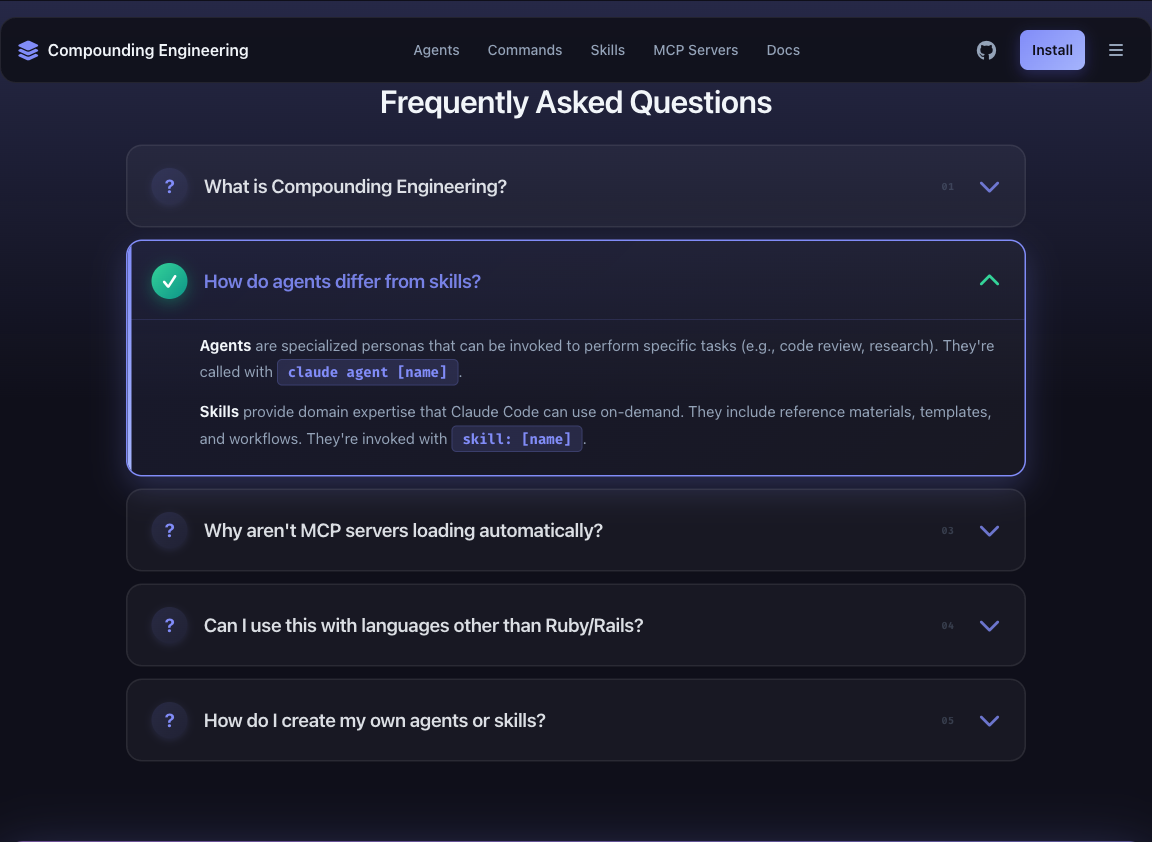This screenshot has width=1152, height=842.
Task: Click the 'claude agent [name]' code snippet
Action: click(368, 372)
